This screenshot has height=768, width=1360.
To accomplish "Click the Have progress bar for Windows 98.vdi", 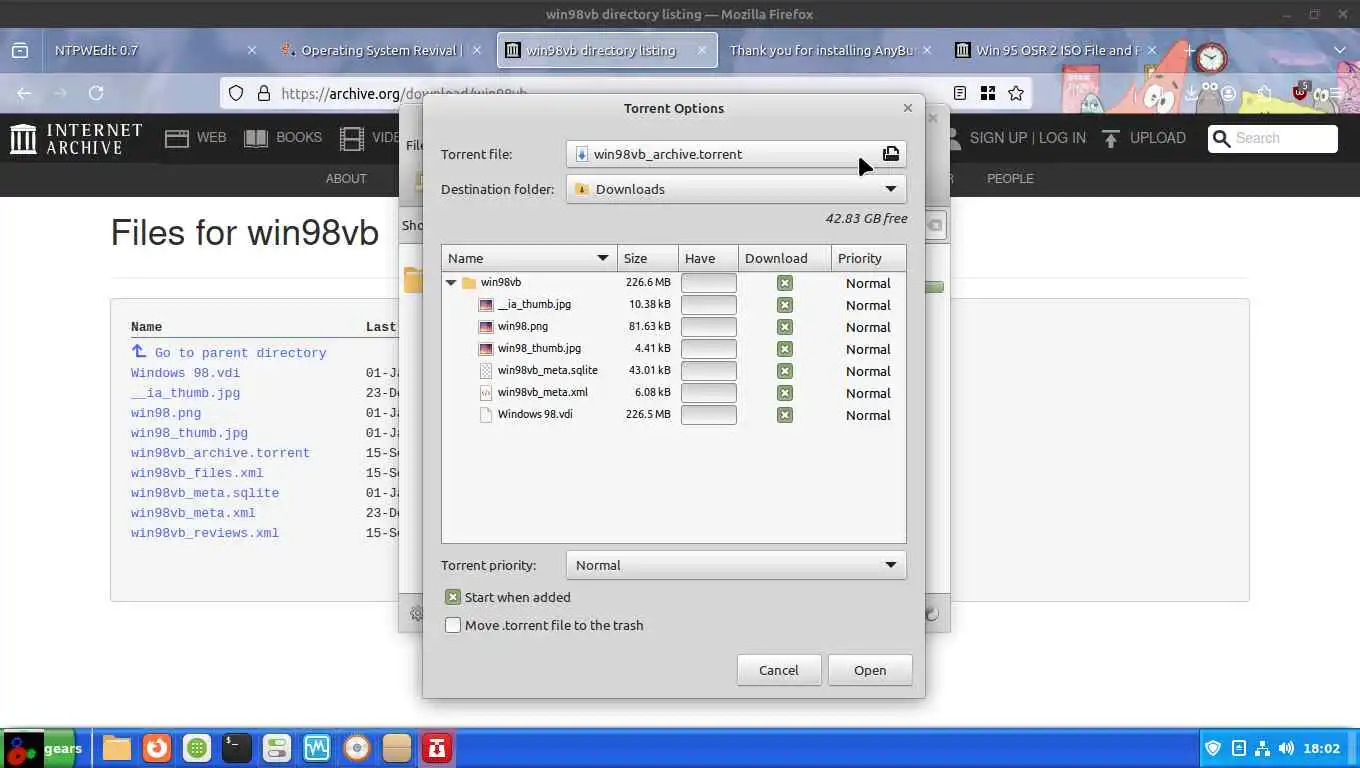I will [x=709, y=415].
